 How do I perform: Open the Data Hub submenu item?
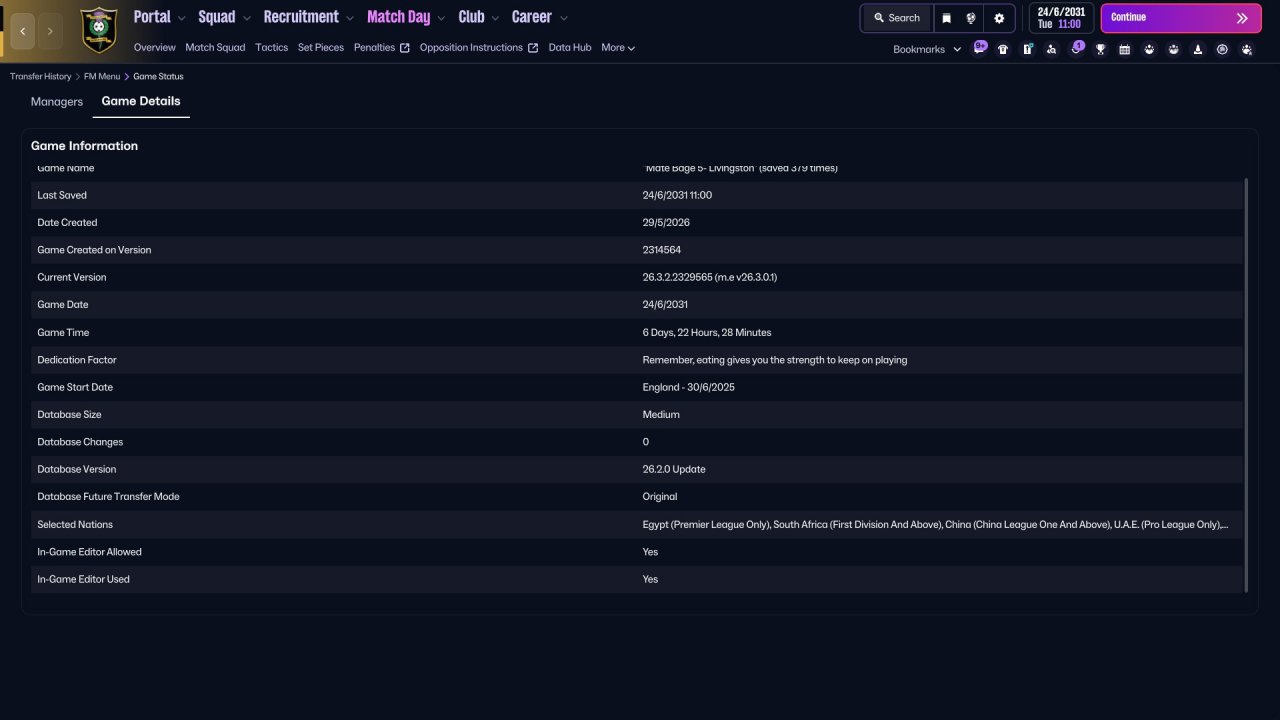click(x=570, y=48)
